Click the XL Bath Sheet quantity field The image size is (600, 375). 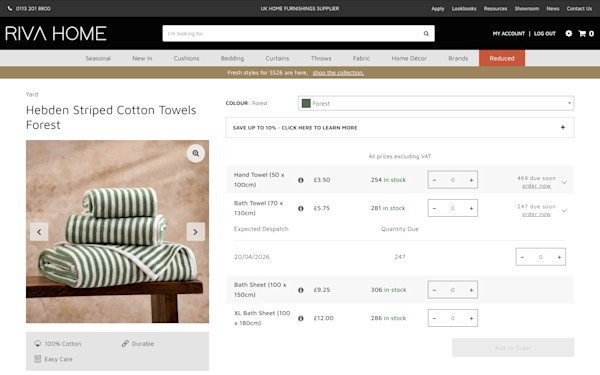[x=453, y=318]
